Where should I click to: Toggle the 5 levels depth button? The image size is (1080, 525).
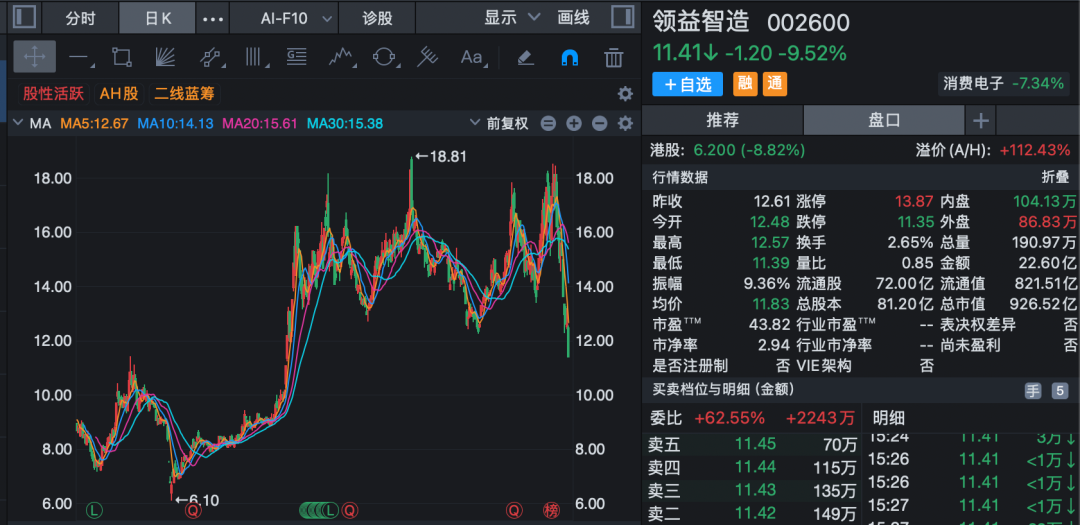tap(1060, 391)
